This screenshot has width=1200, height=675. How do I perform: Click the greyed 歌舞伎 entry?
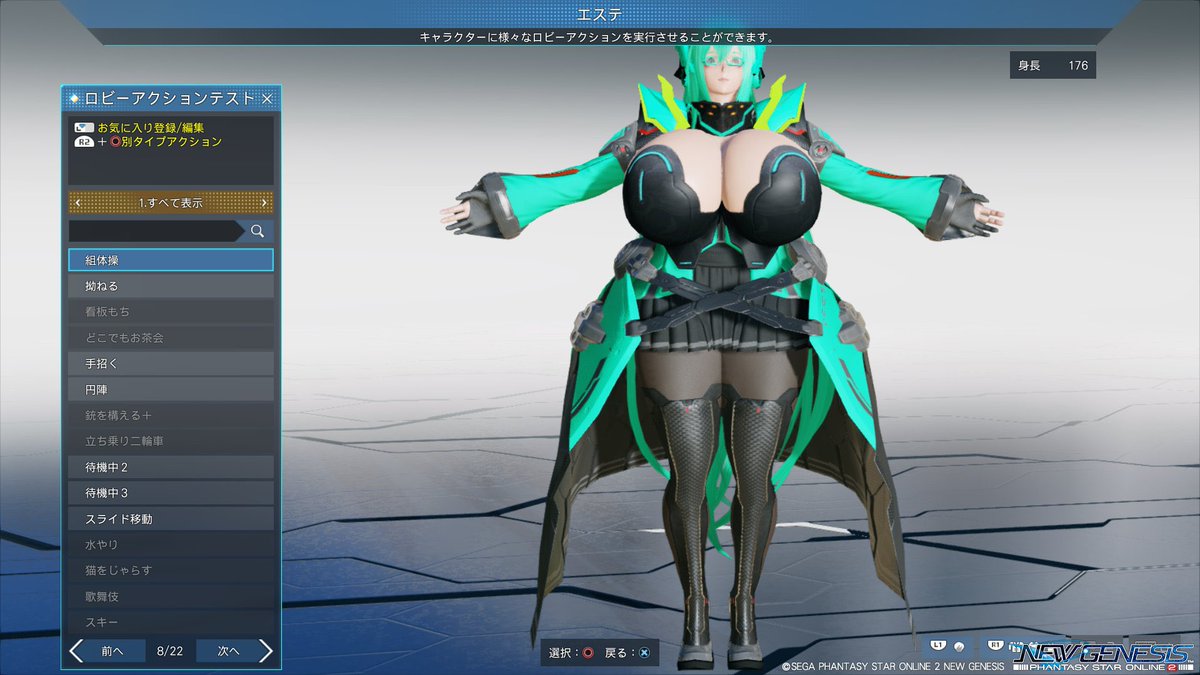(171, 597)
